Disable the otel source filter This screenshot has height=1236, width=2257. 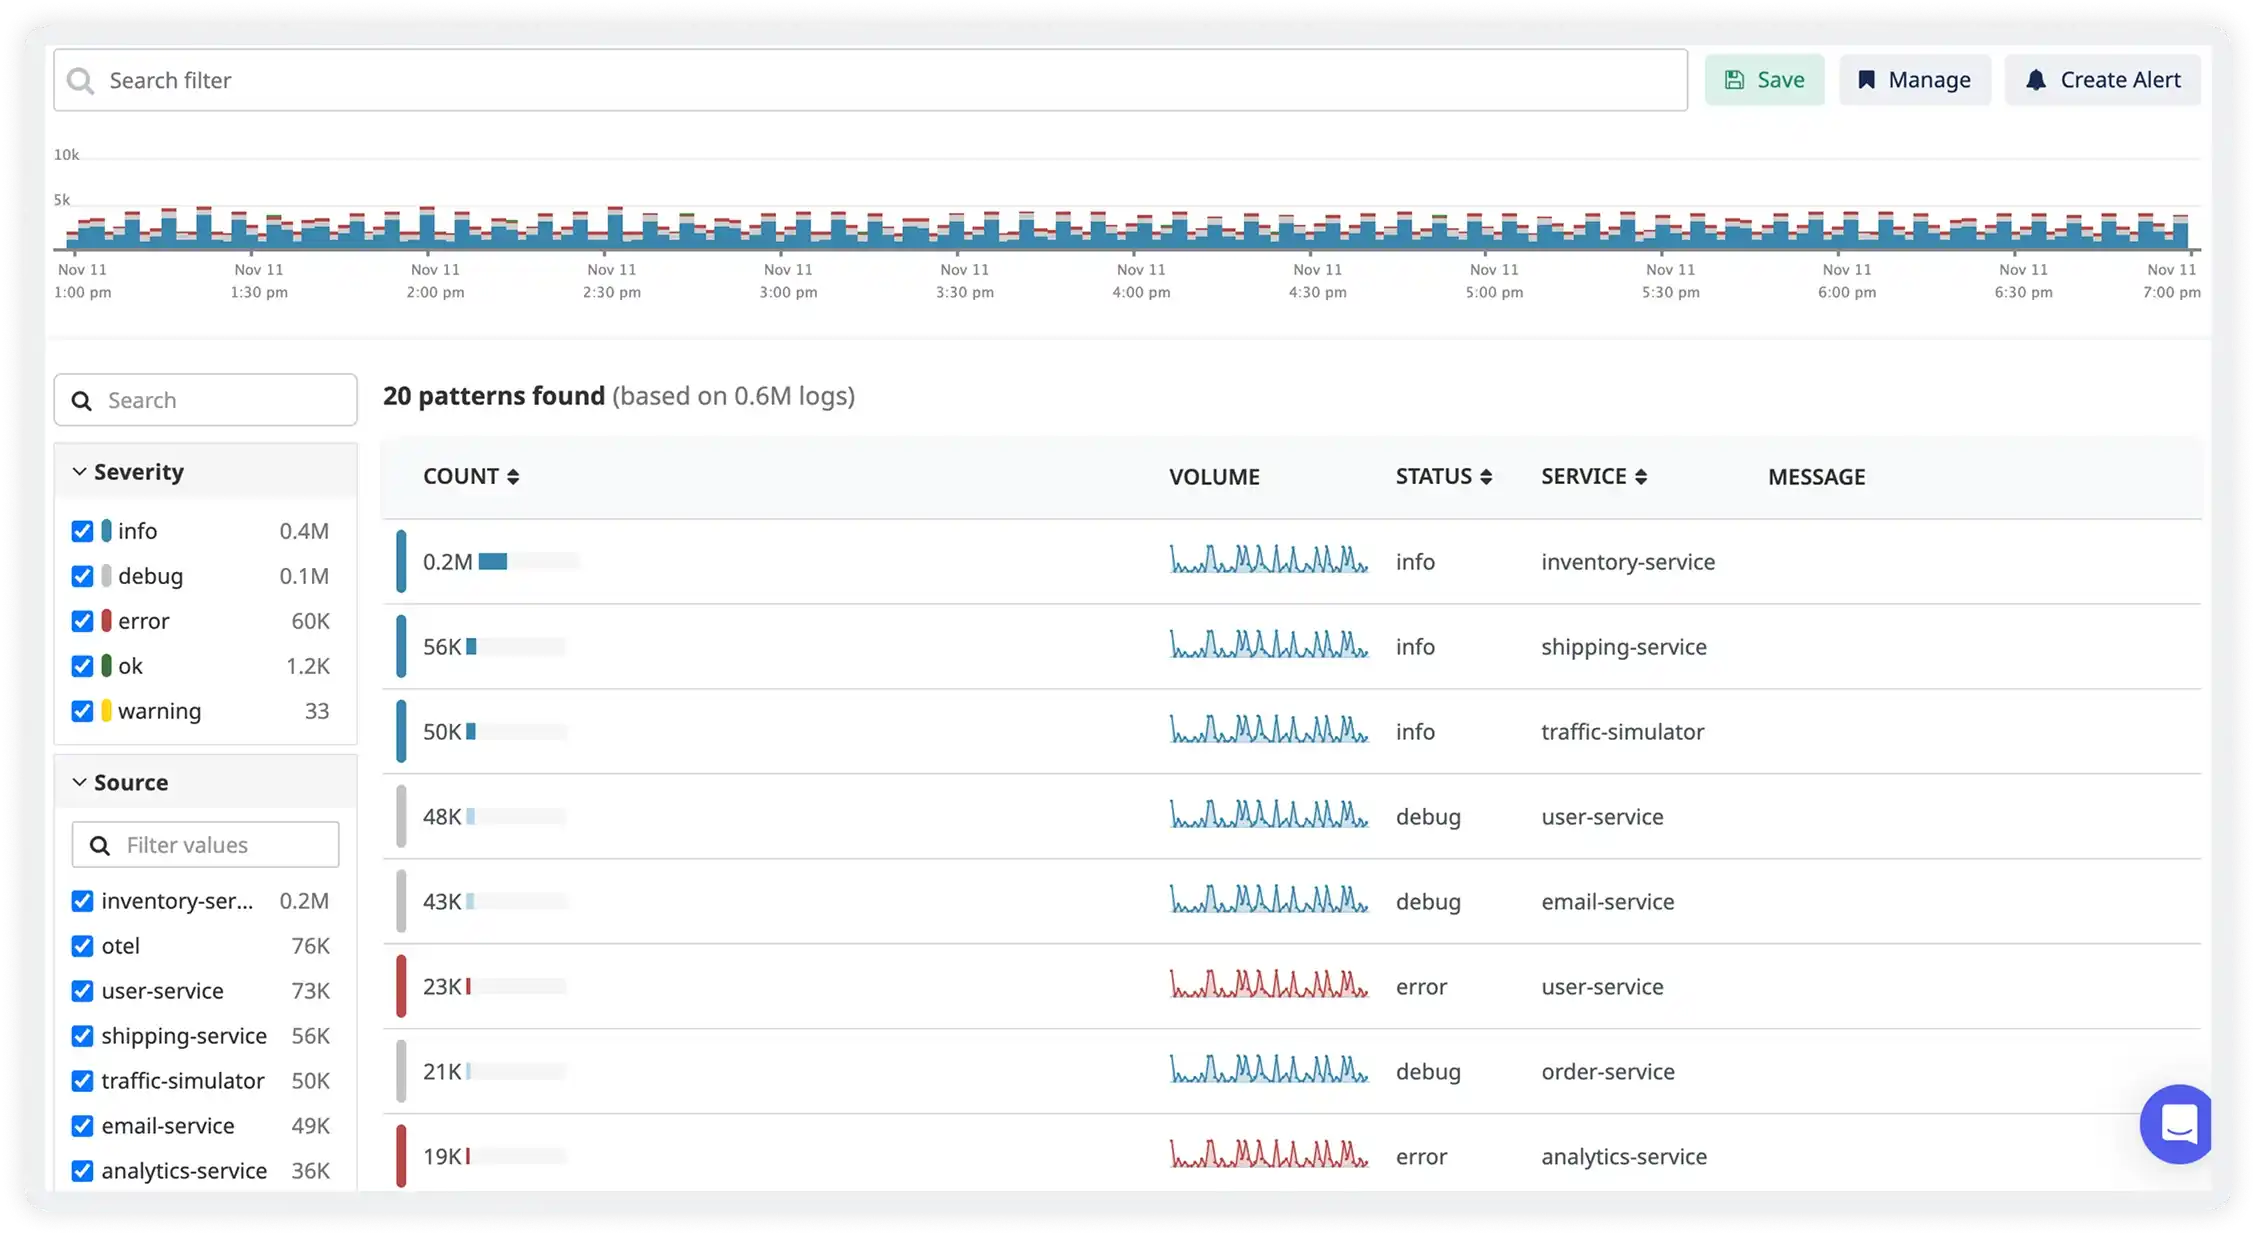[82, 945]
